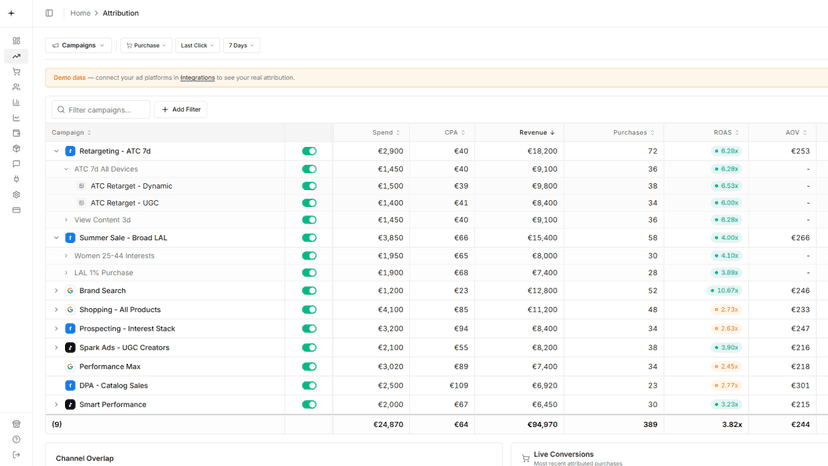Open the integrations plug icon in sidebar
The image size is (828, 466).
point(16,179)
